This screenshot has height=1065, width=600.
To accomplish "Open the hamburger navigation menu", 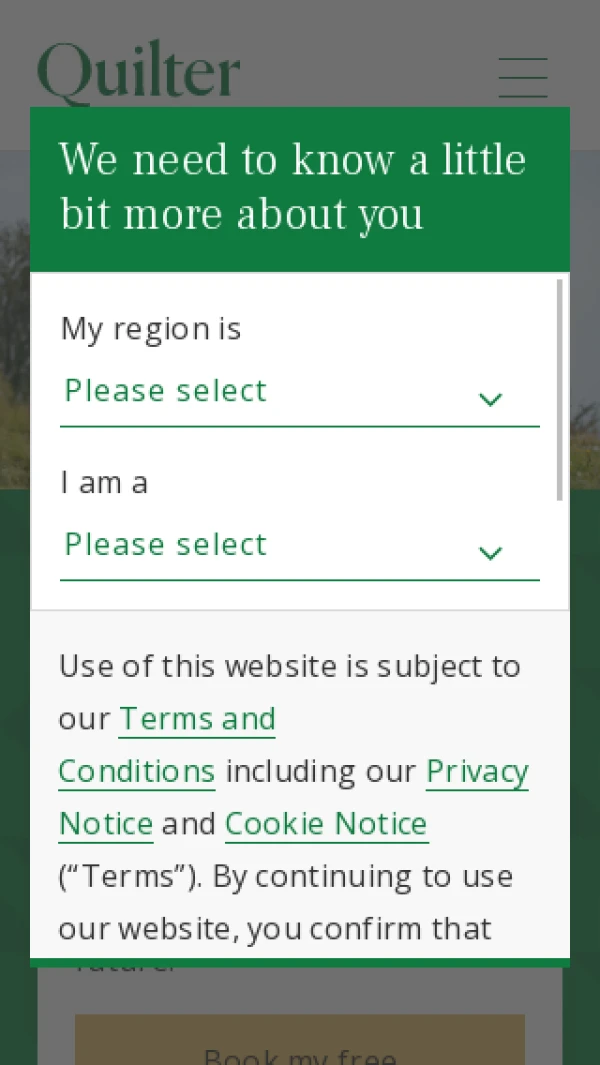I will click(523, 77).
